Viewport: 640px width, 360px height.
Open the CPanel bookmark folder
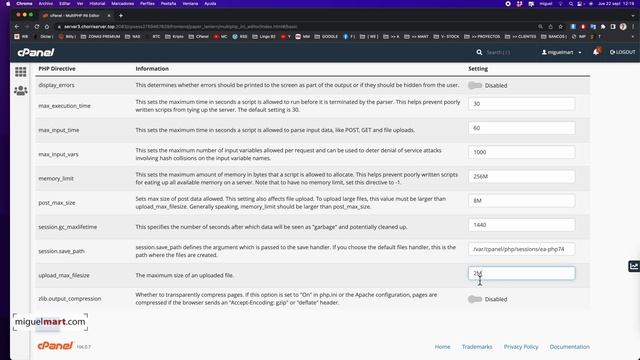[199, 36]
